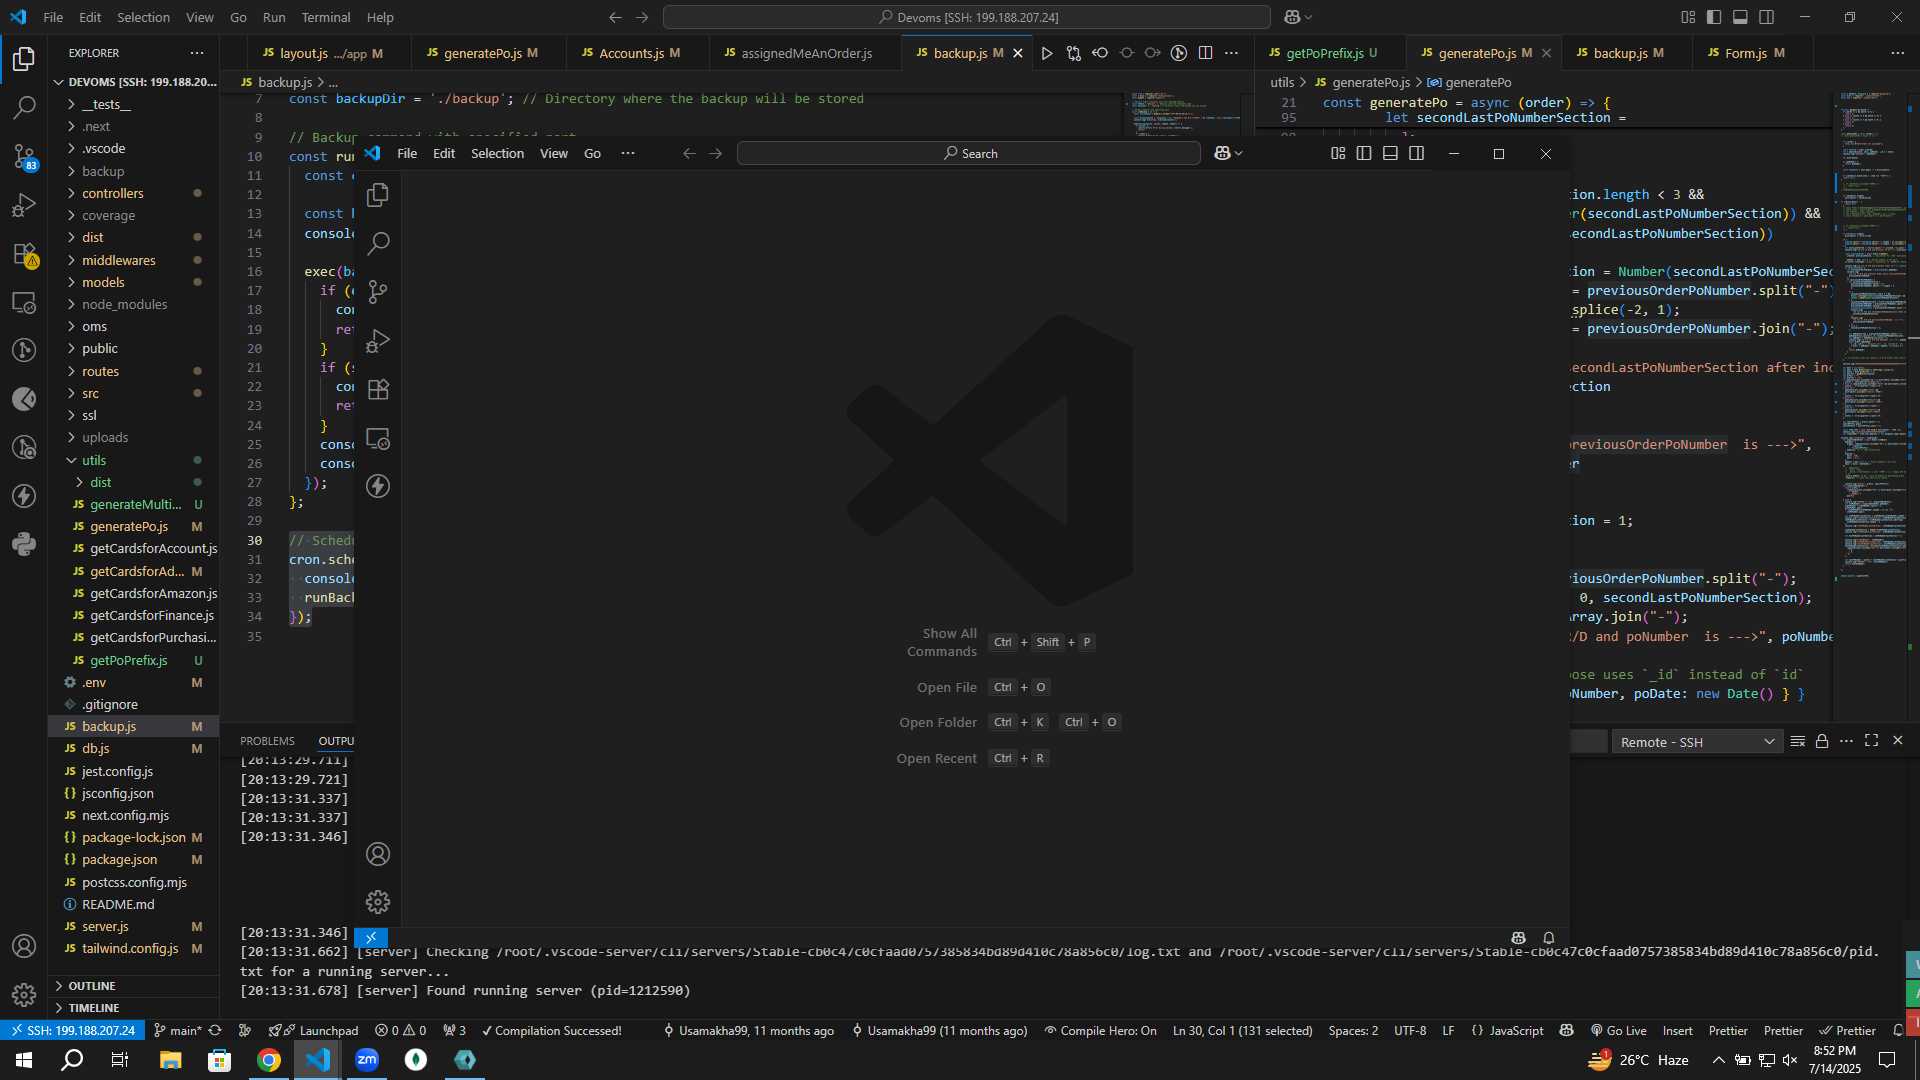Click the front window's Search command box
The height and width of the screenshot is (1080, 1920).
pos(968,153)
